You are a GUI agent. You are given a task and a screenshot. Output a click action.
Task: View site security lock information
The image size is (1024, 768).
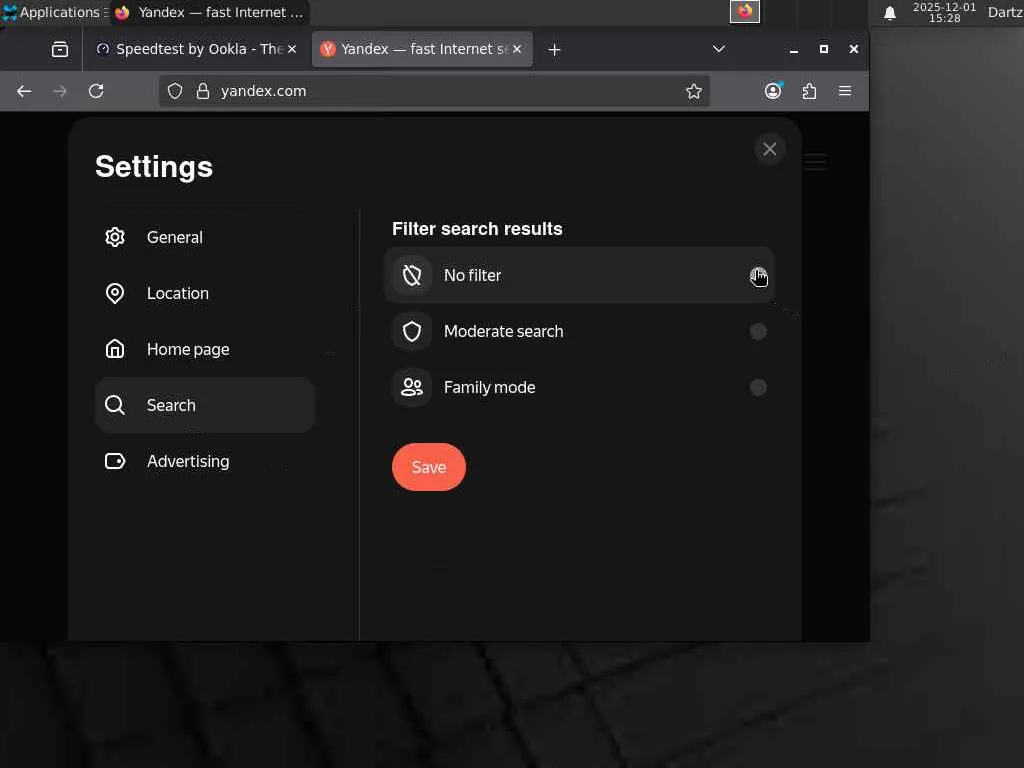pos(202,91)
